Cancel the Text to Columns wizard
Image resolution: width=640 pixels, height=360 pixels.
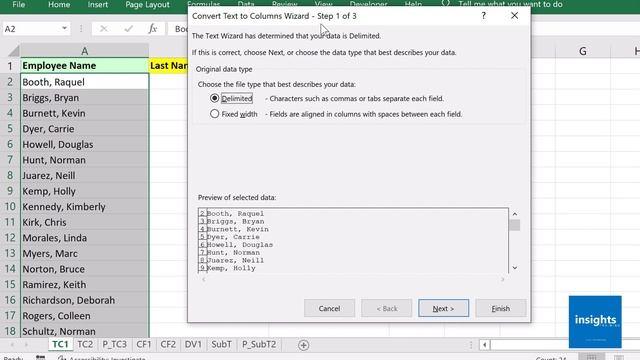(x=329, y=309)
